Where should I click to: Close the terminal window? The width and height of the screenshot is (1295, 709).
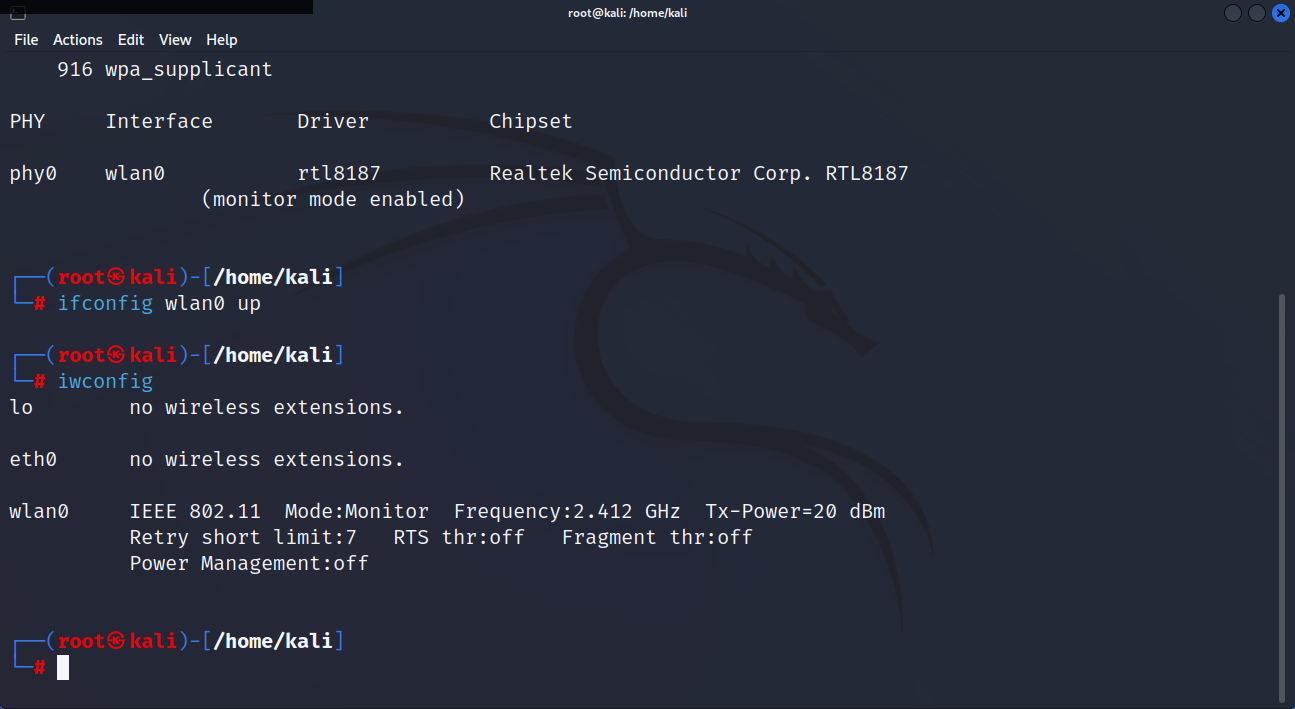tap(1280, 13)
